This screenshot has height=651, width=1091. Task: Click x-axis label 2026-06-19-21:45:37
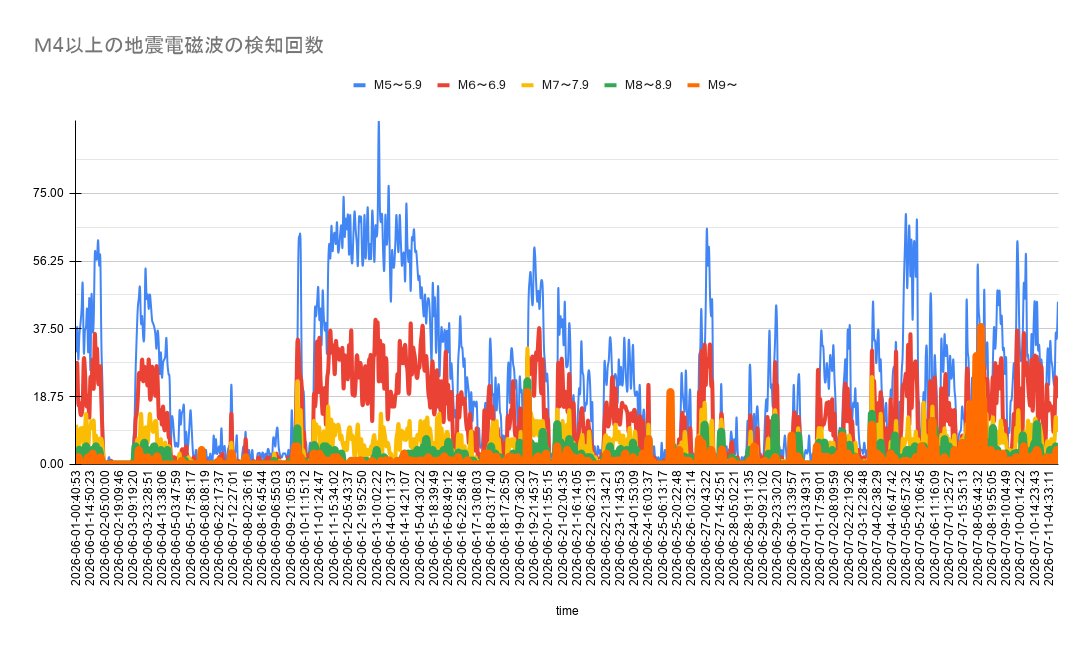[532, 528]
